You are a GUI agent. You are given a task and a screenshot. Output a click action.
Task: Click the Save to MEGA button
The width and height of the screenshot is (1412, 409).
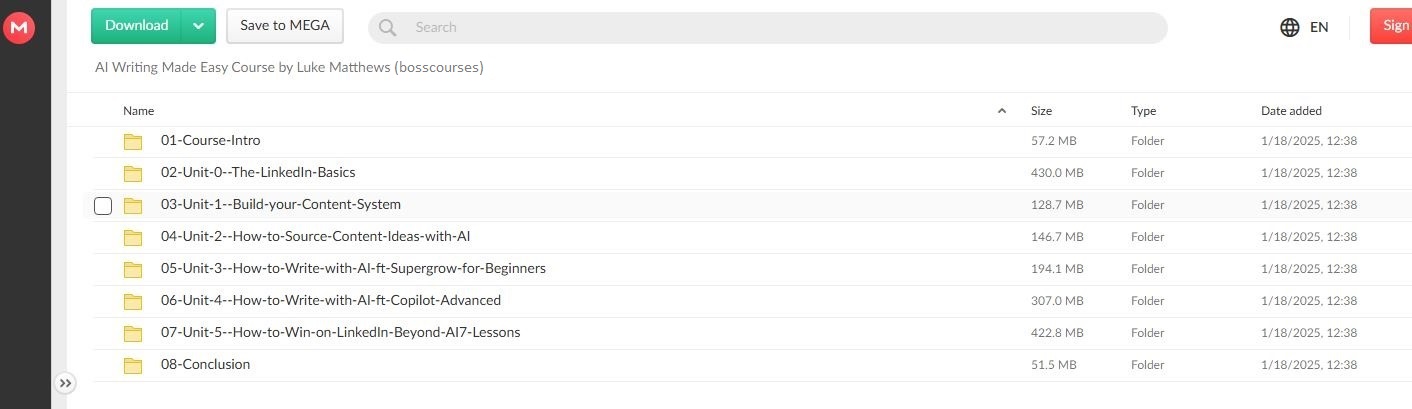tap(285, 26)
